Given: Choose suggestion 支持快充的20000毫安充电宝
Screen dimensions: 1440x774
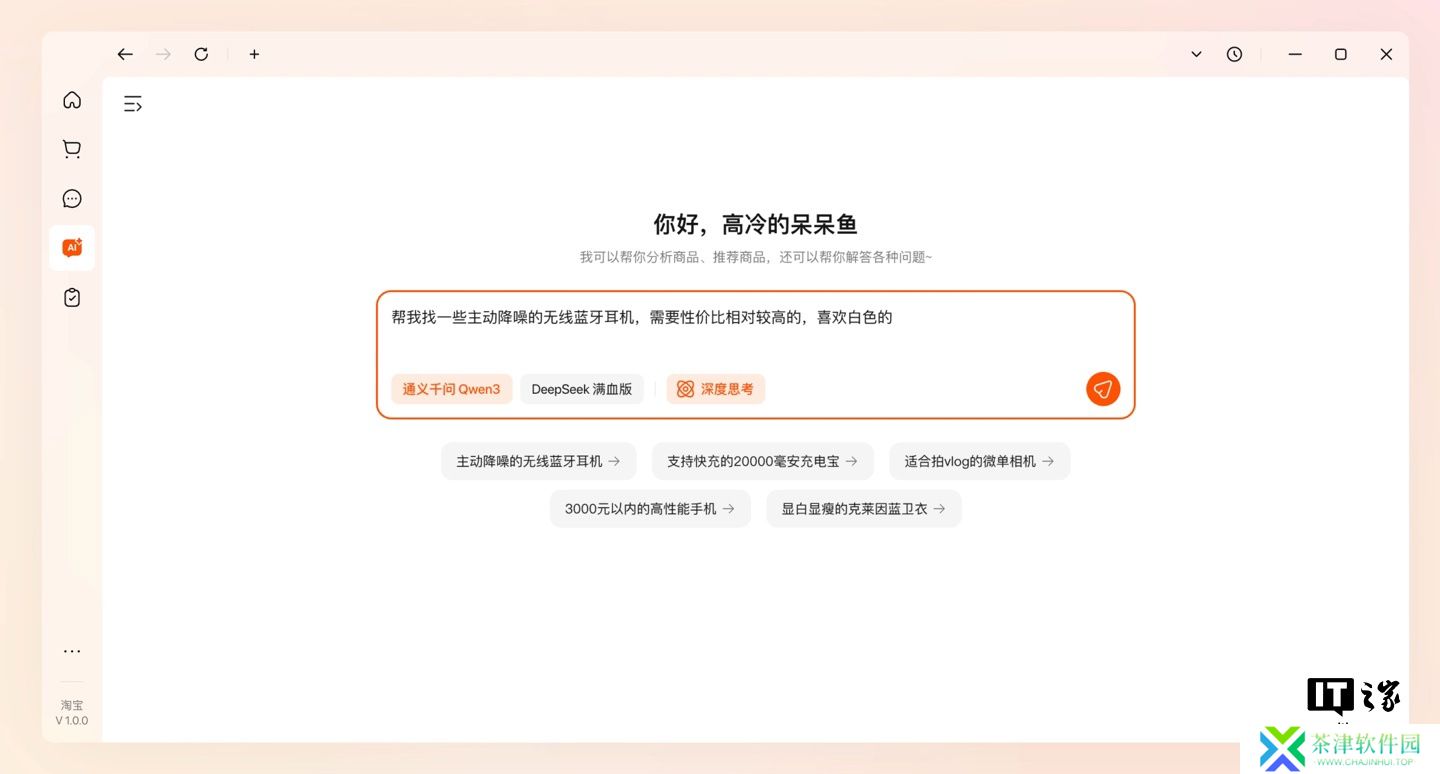Looking at the screenshot, I should [x=762, y=461].
